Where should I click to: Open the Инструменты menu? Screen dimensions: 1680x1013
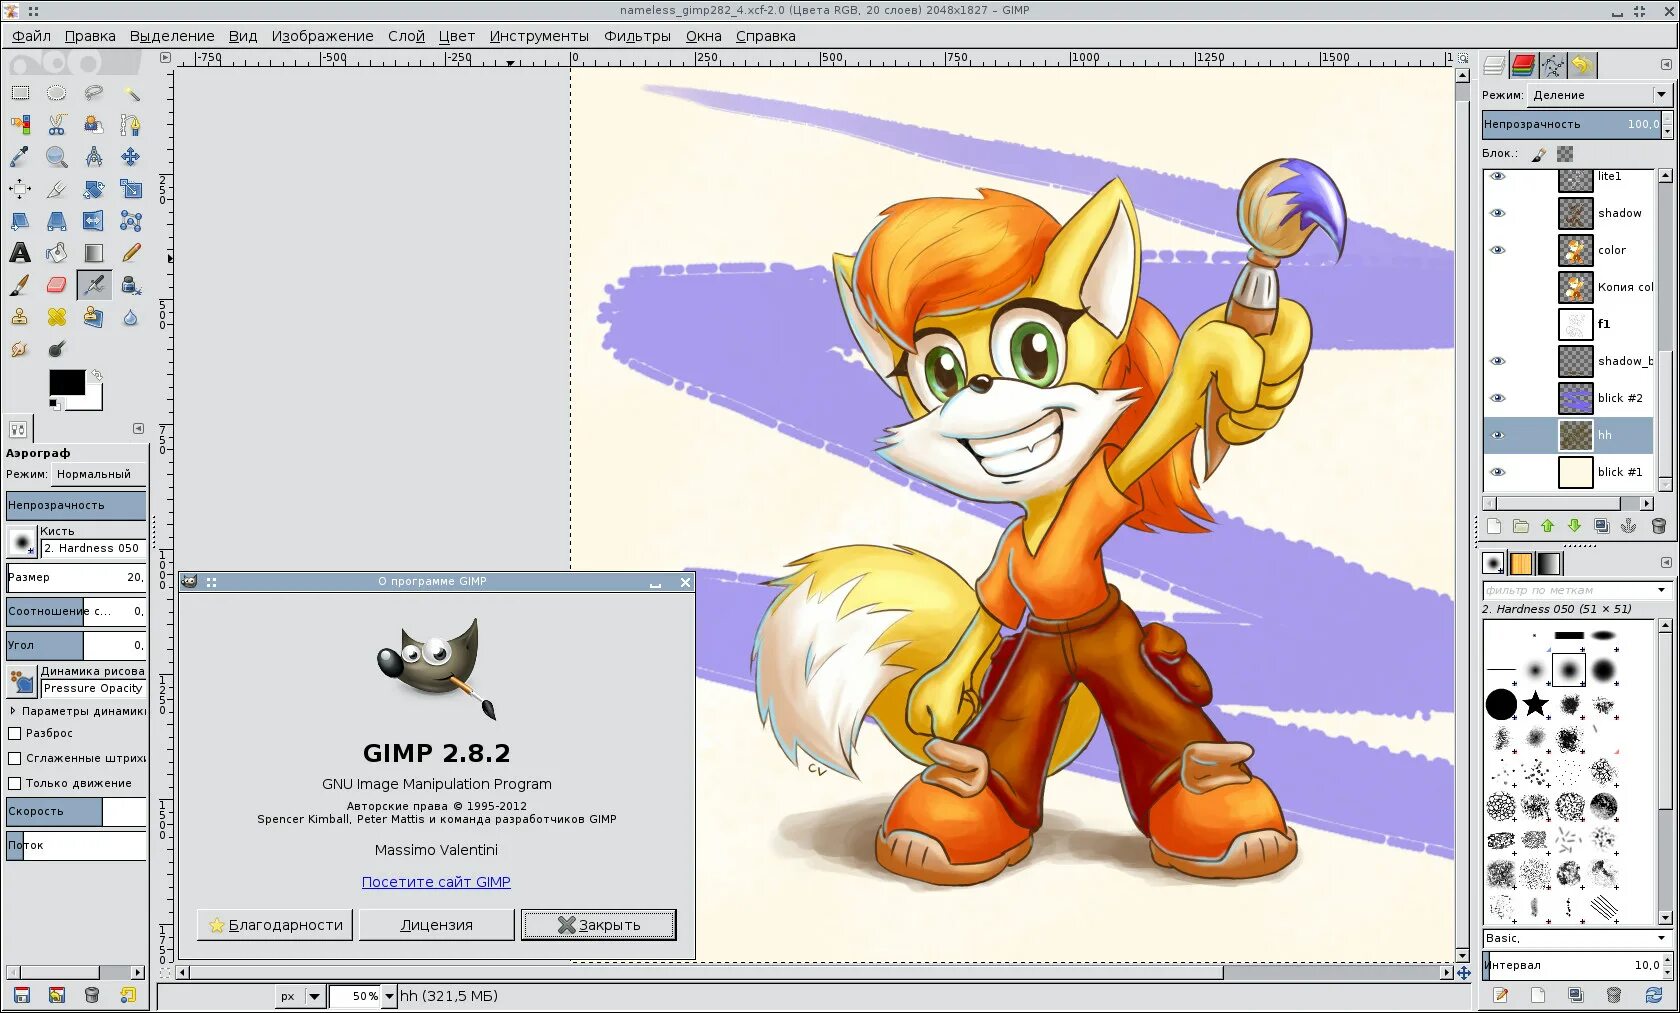(x=539, y=36)
